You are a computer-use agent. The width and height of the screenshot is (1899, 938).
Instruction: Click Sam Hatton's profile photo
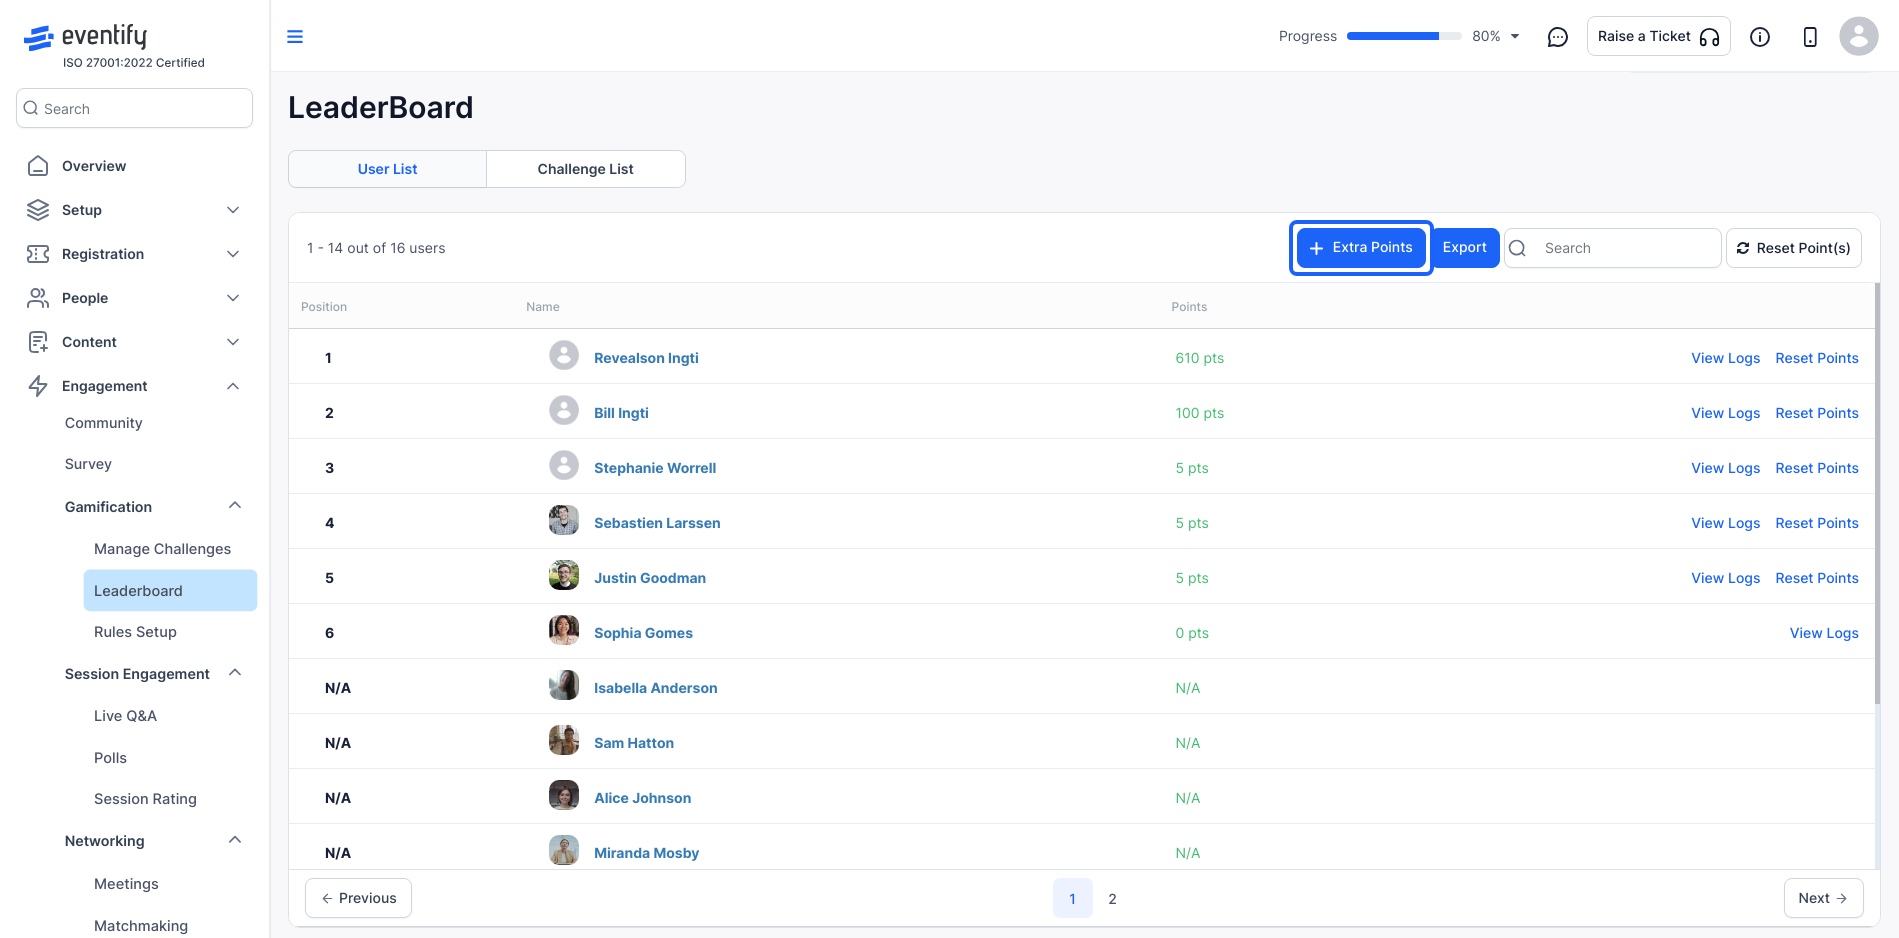(x=564, y=740)
